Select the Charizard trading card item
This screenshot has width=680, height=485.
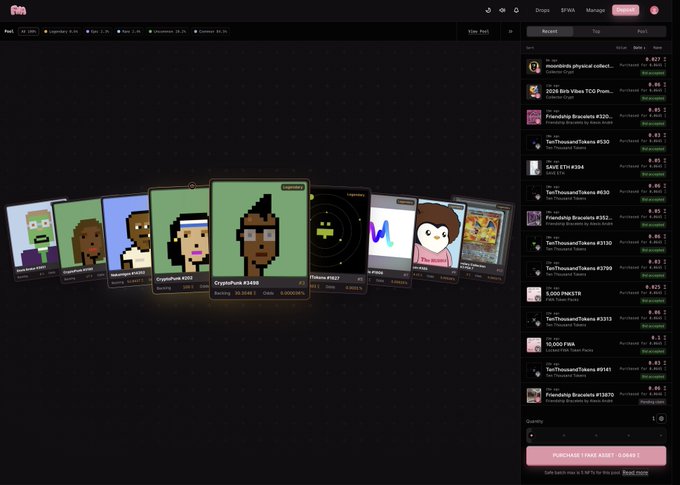(x=486, y=239)
